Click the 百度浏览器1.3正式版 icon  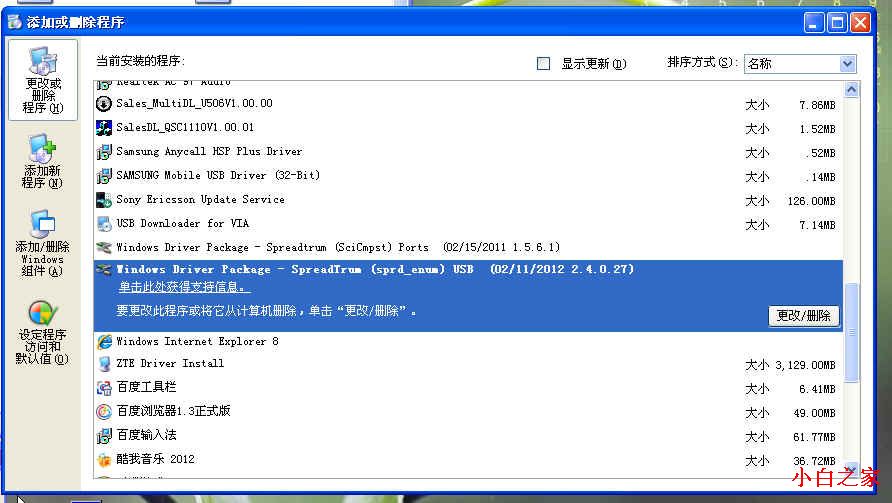coord(104,411)
